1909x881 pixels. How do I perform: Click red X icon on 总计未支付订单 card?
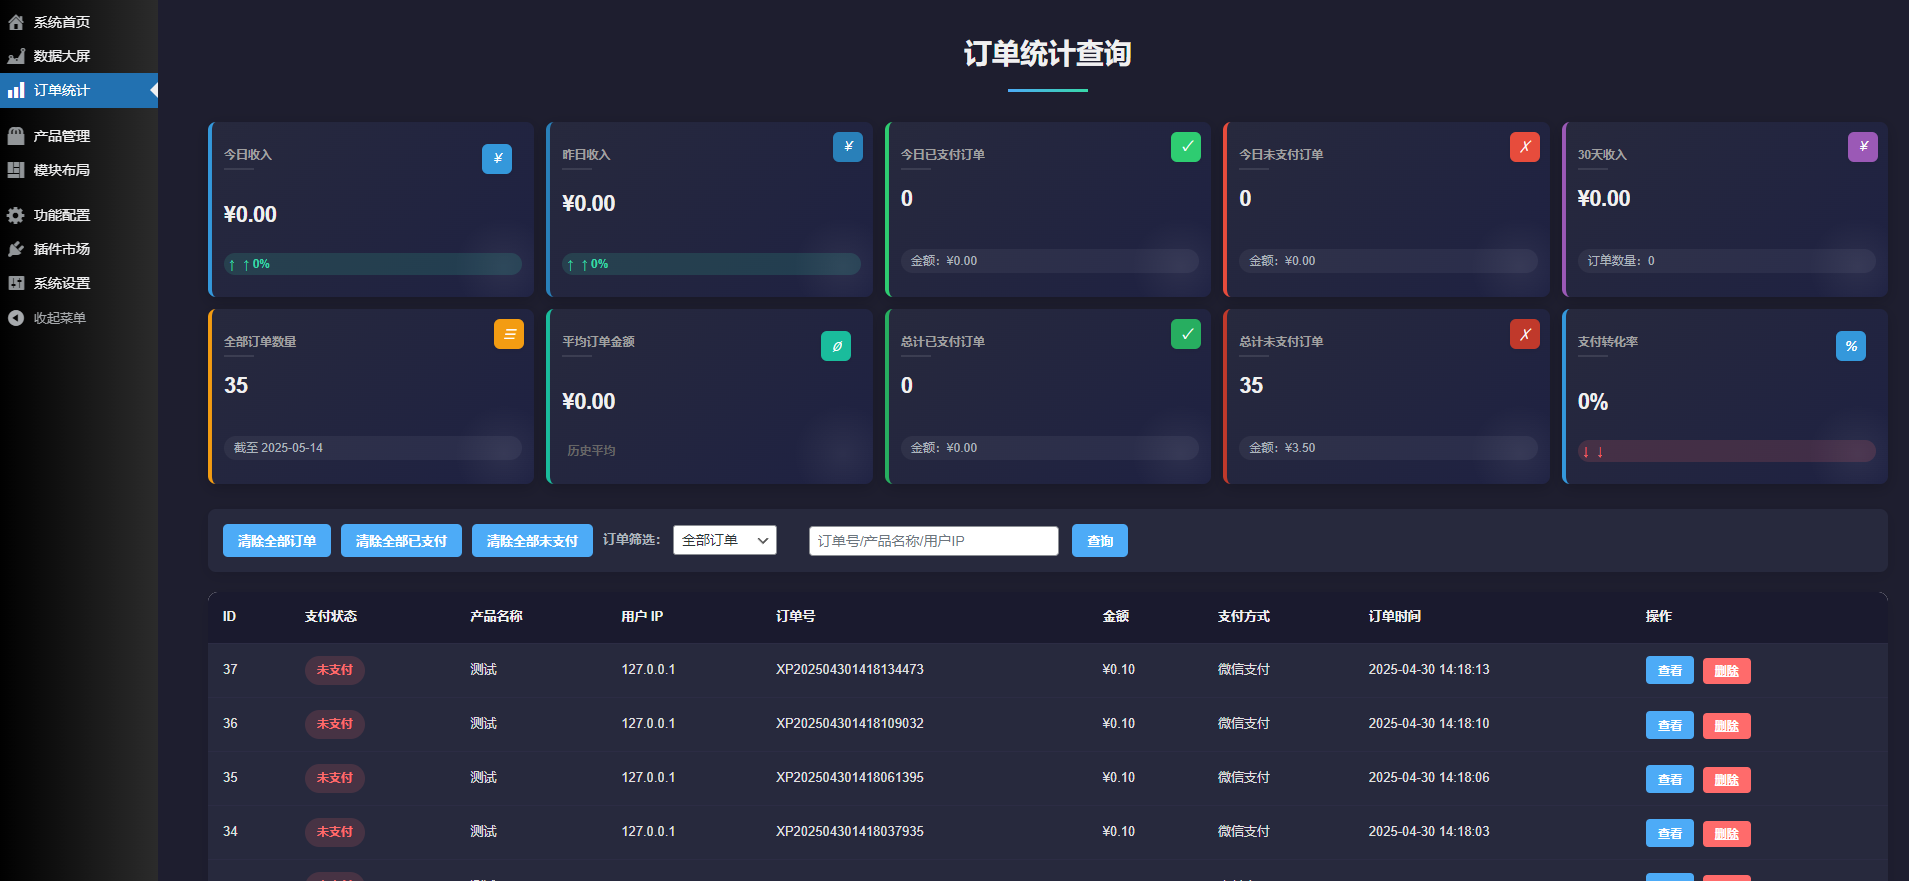click(x=1525, y=334)
